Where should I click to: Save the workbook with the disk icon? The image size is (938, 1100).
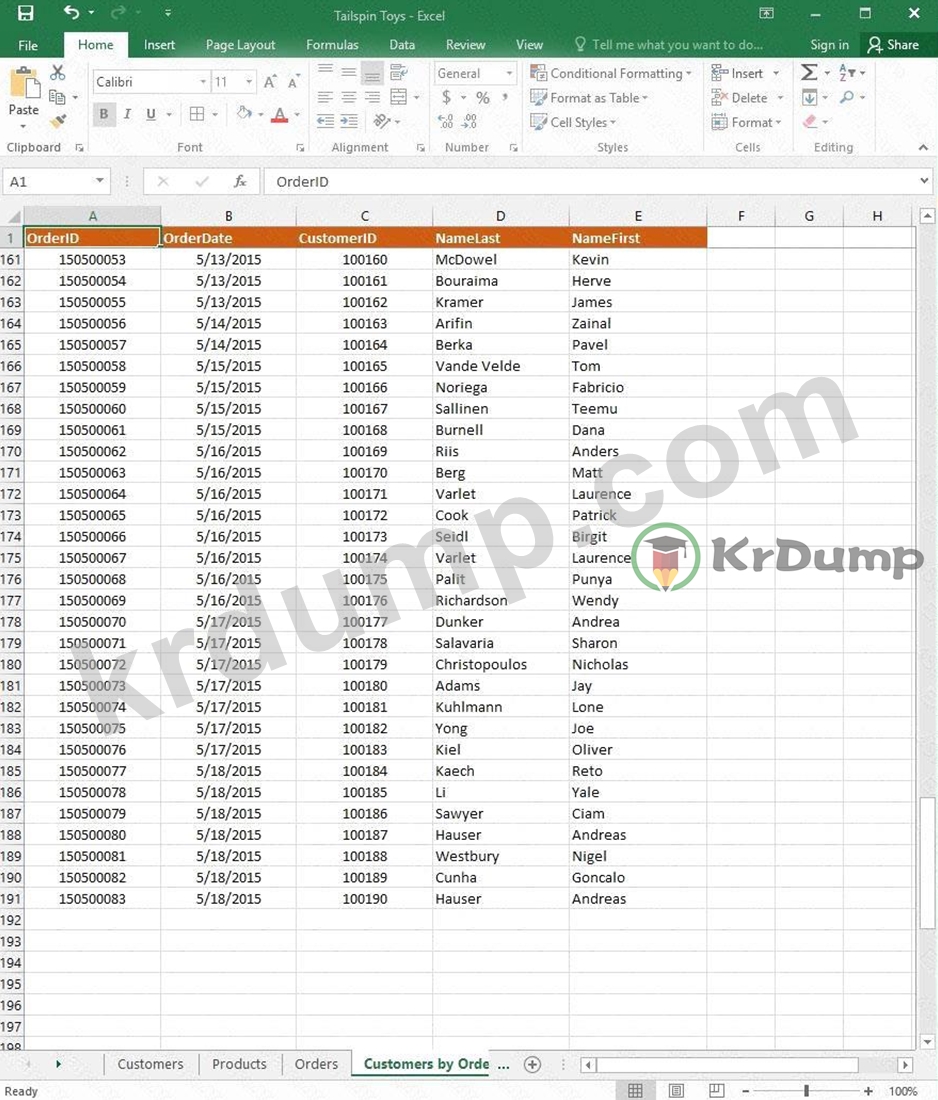click(x=25, y=13)
